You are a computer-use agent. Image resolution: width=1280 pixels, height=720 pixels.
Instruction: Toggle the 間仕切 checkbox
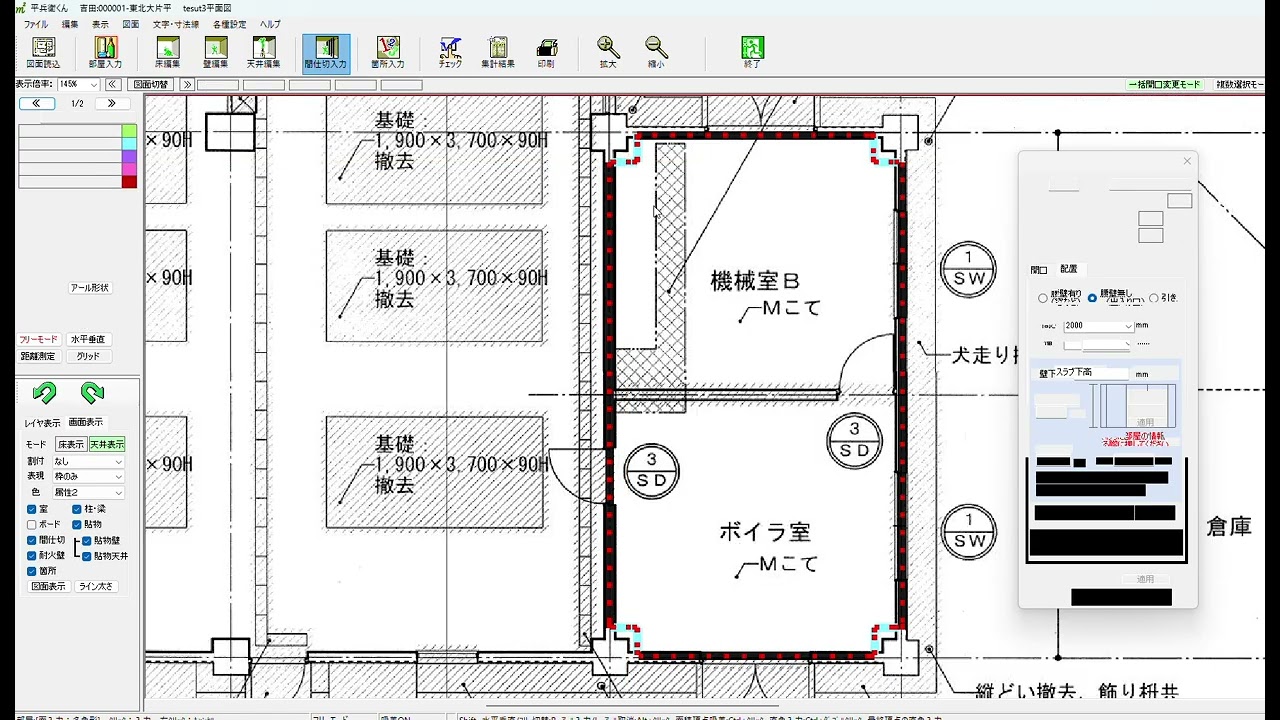32,540
